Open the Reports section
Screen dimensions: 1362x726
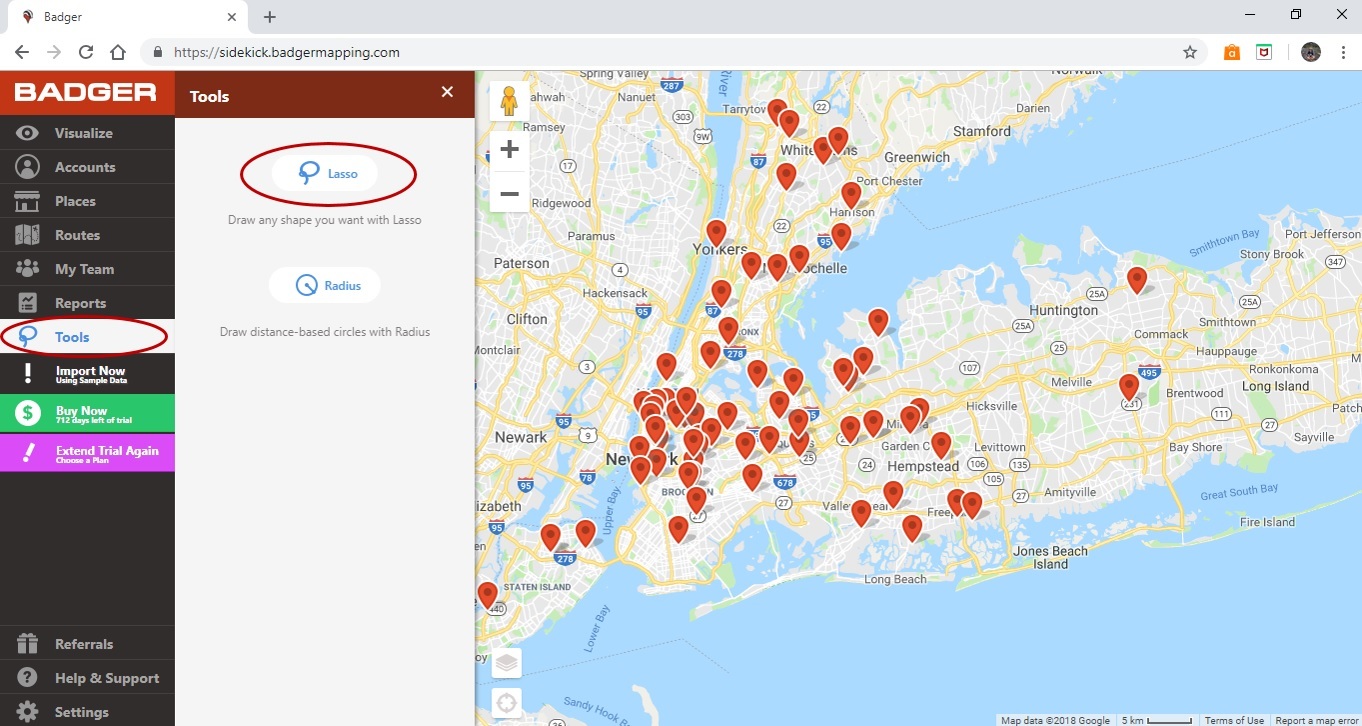pos(87,303)
